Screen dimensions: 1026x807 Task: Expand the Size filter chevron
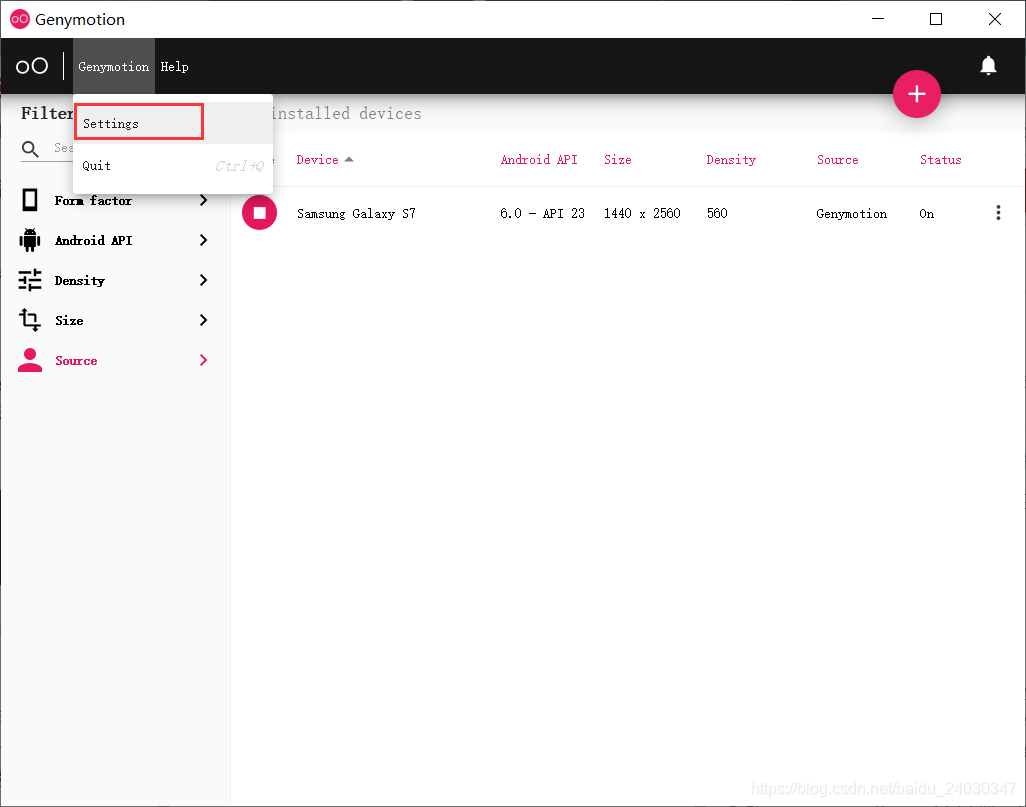[x=203, y=320]
